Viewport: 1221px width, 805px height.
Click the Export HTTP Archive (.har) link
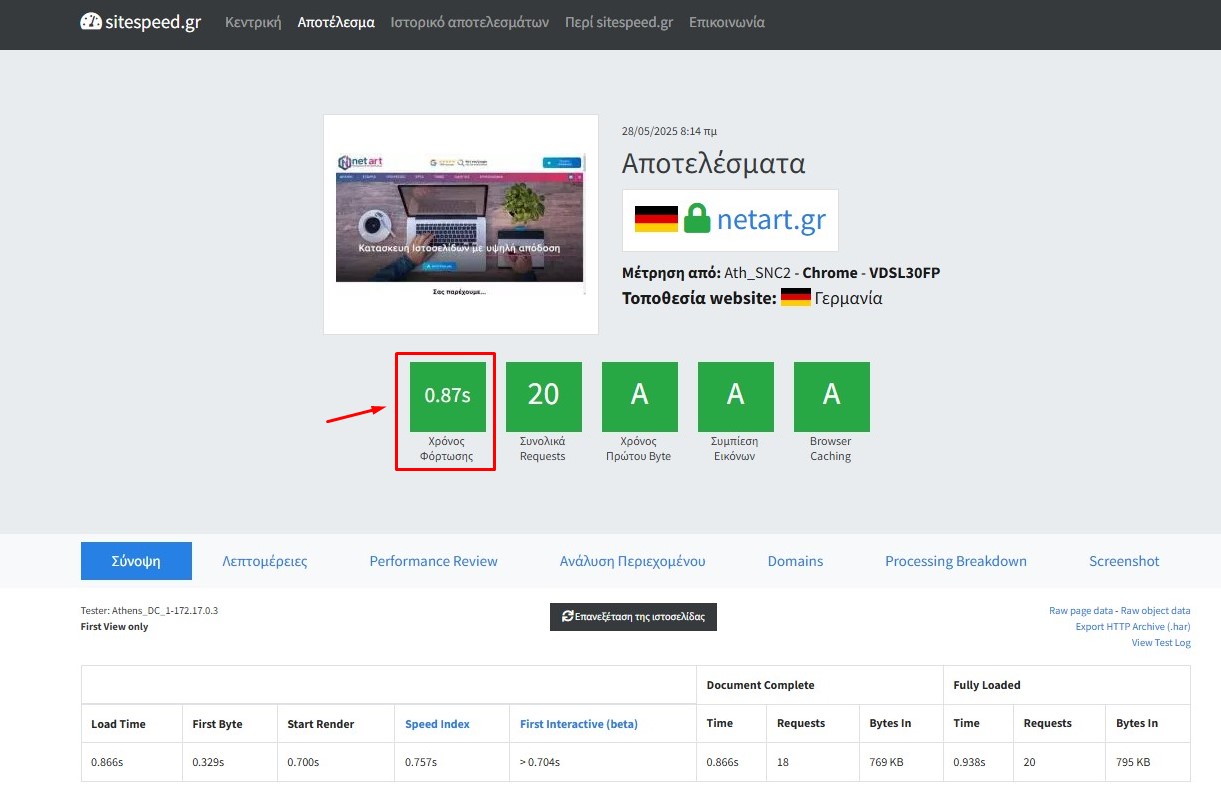[1132, 627]
